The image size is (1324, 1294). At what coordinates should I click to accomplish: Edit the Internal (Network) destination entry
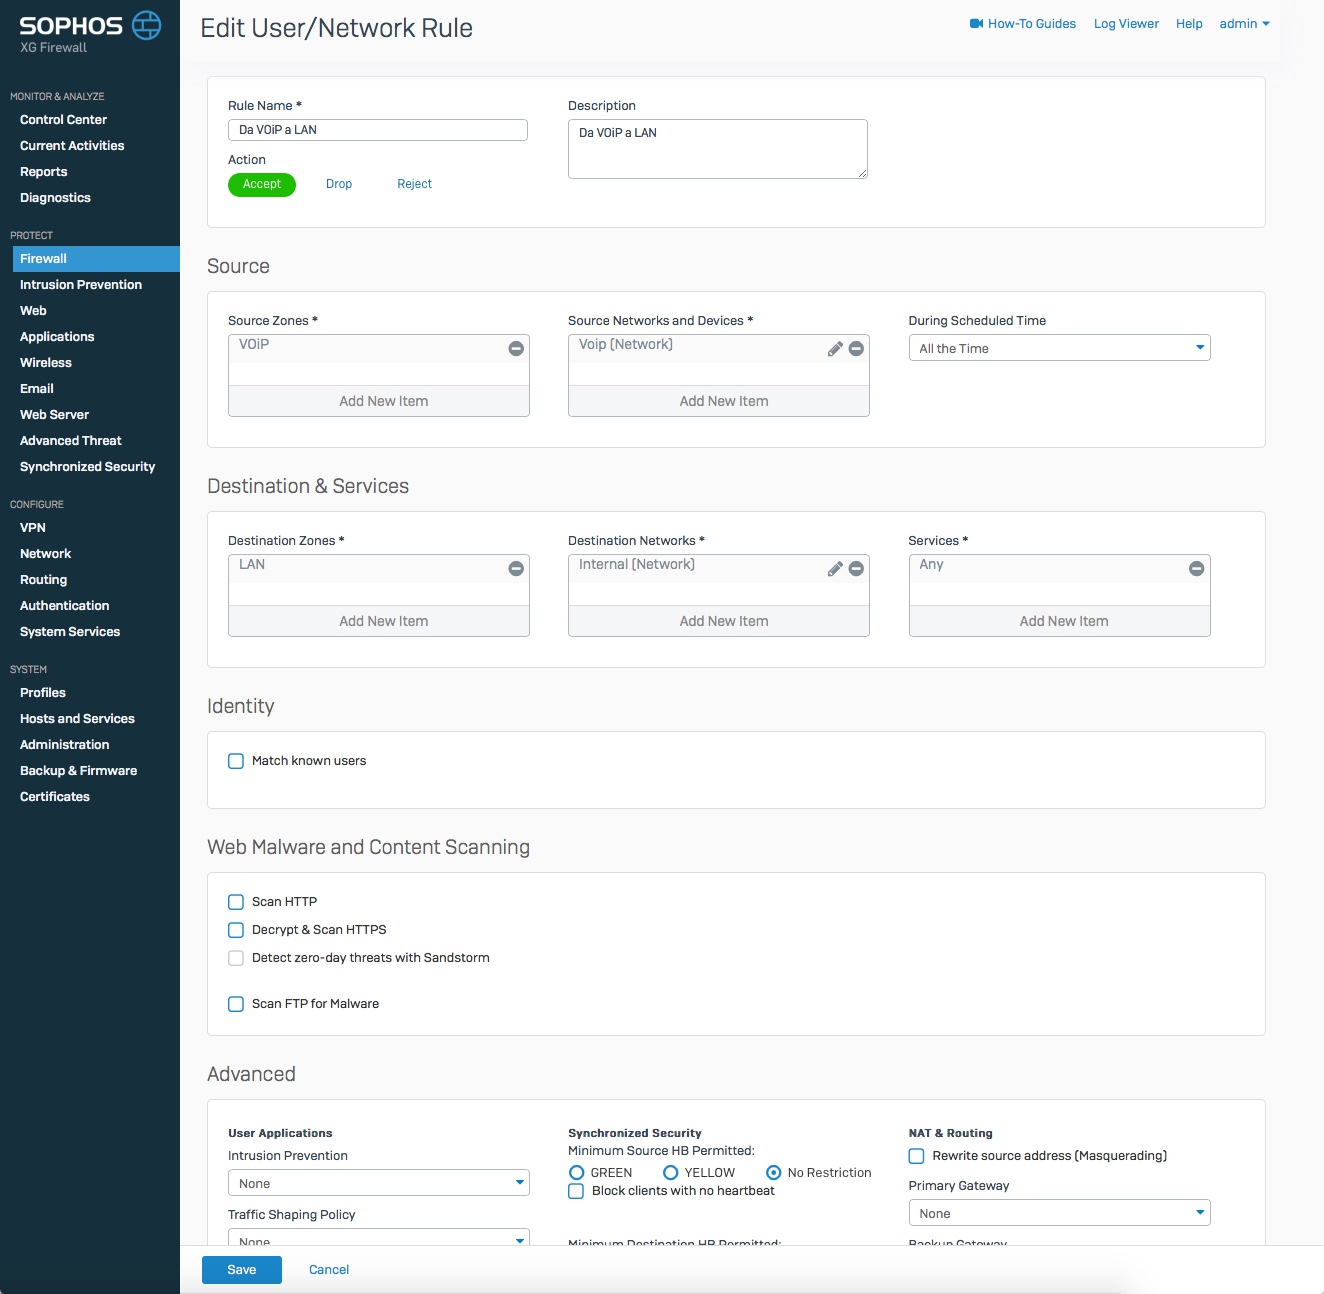[x=835, y=569]
